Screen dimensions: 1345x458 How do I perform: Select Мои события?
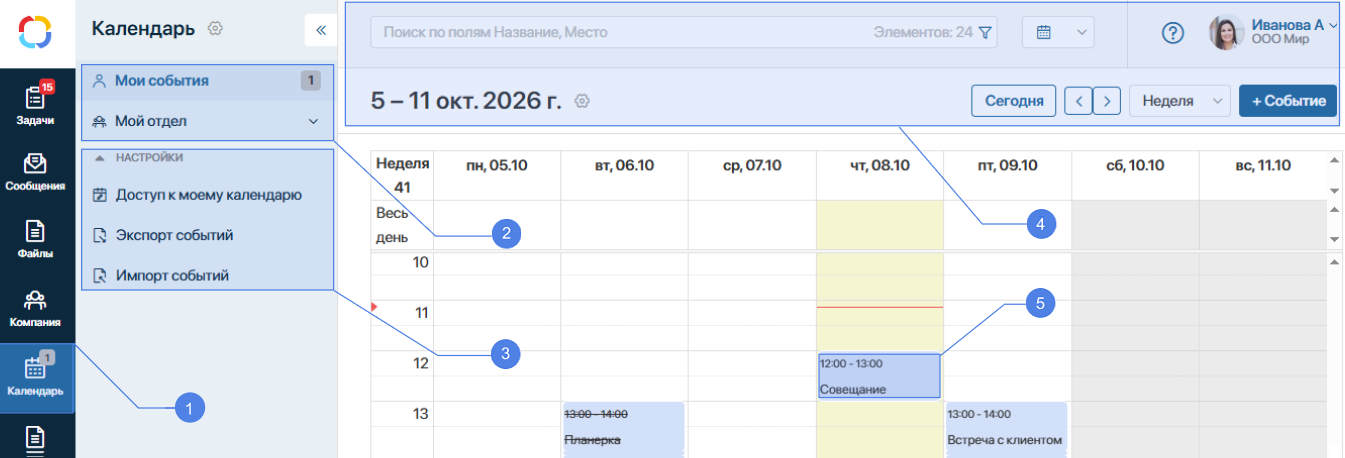tap(206, 80)
